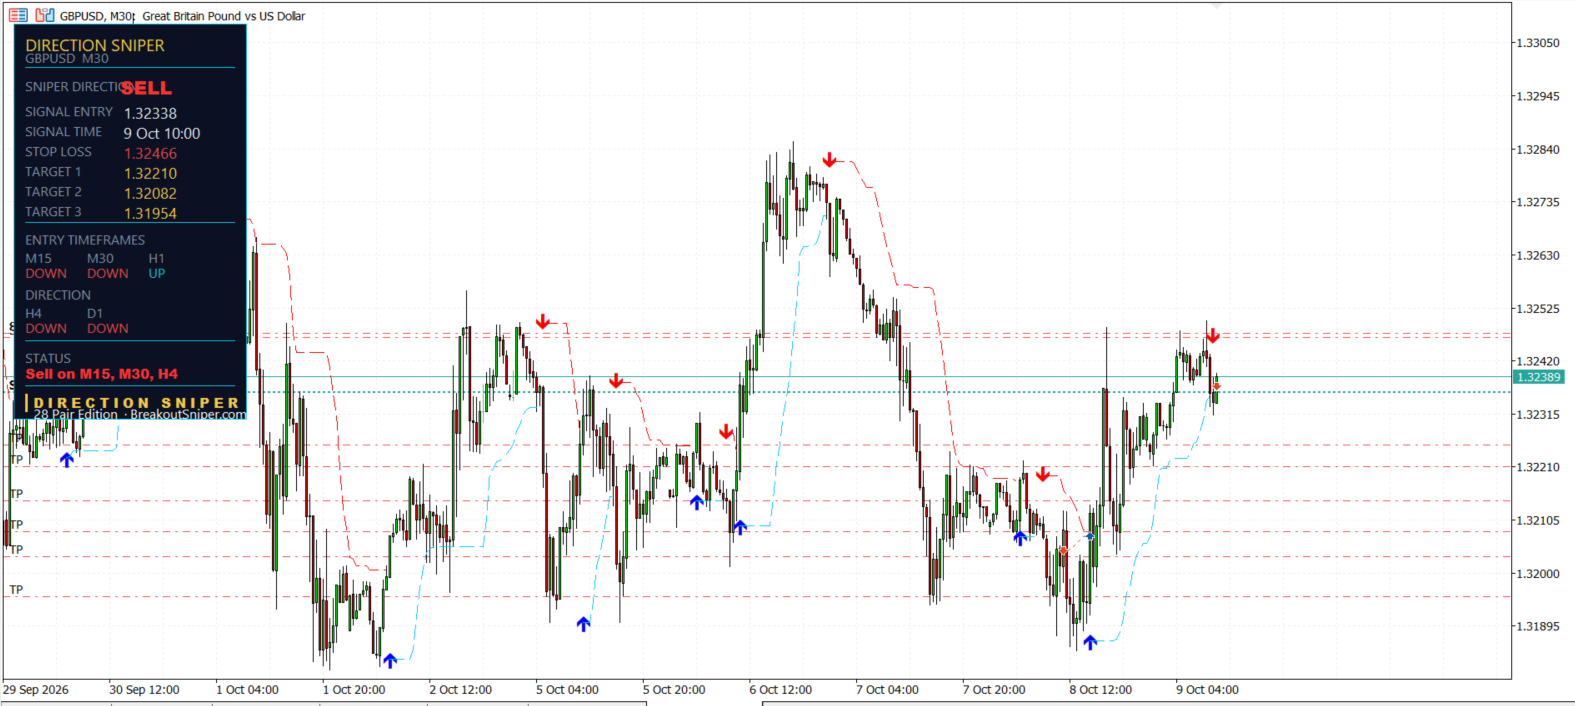Click the 6 Oct 12:00 time axis label
This screenshot has width=1575, height=706.
tap(781, 690)
